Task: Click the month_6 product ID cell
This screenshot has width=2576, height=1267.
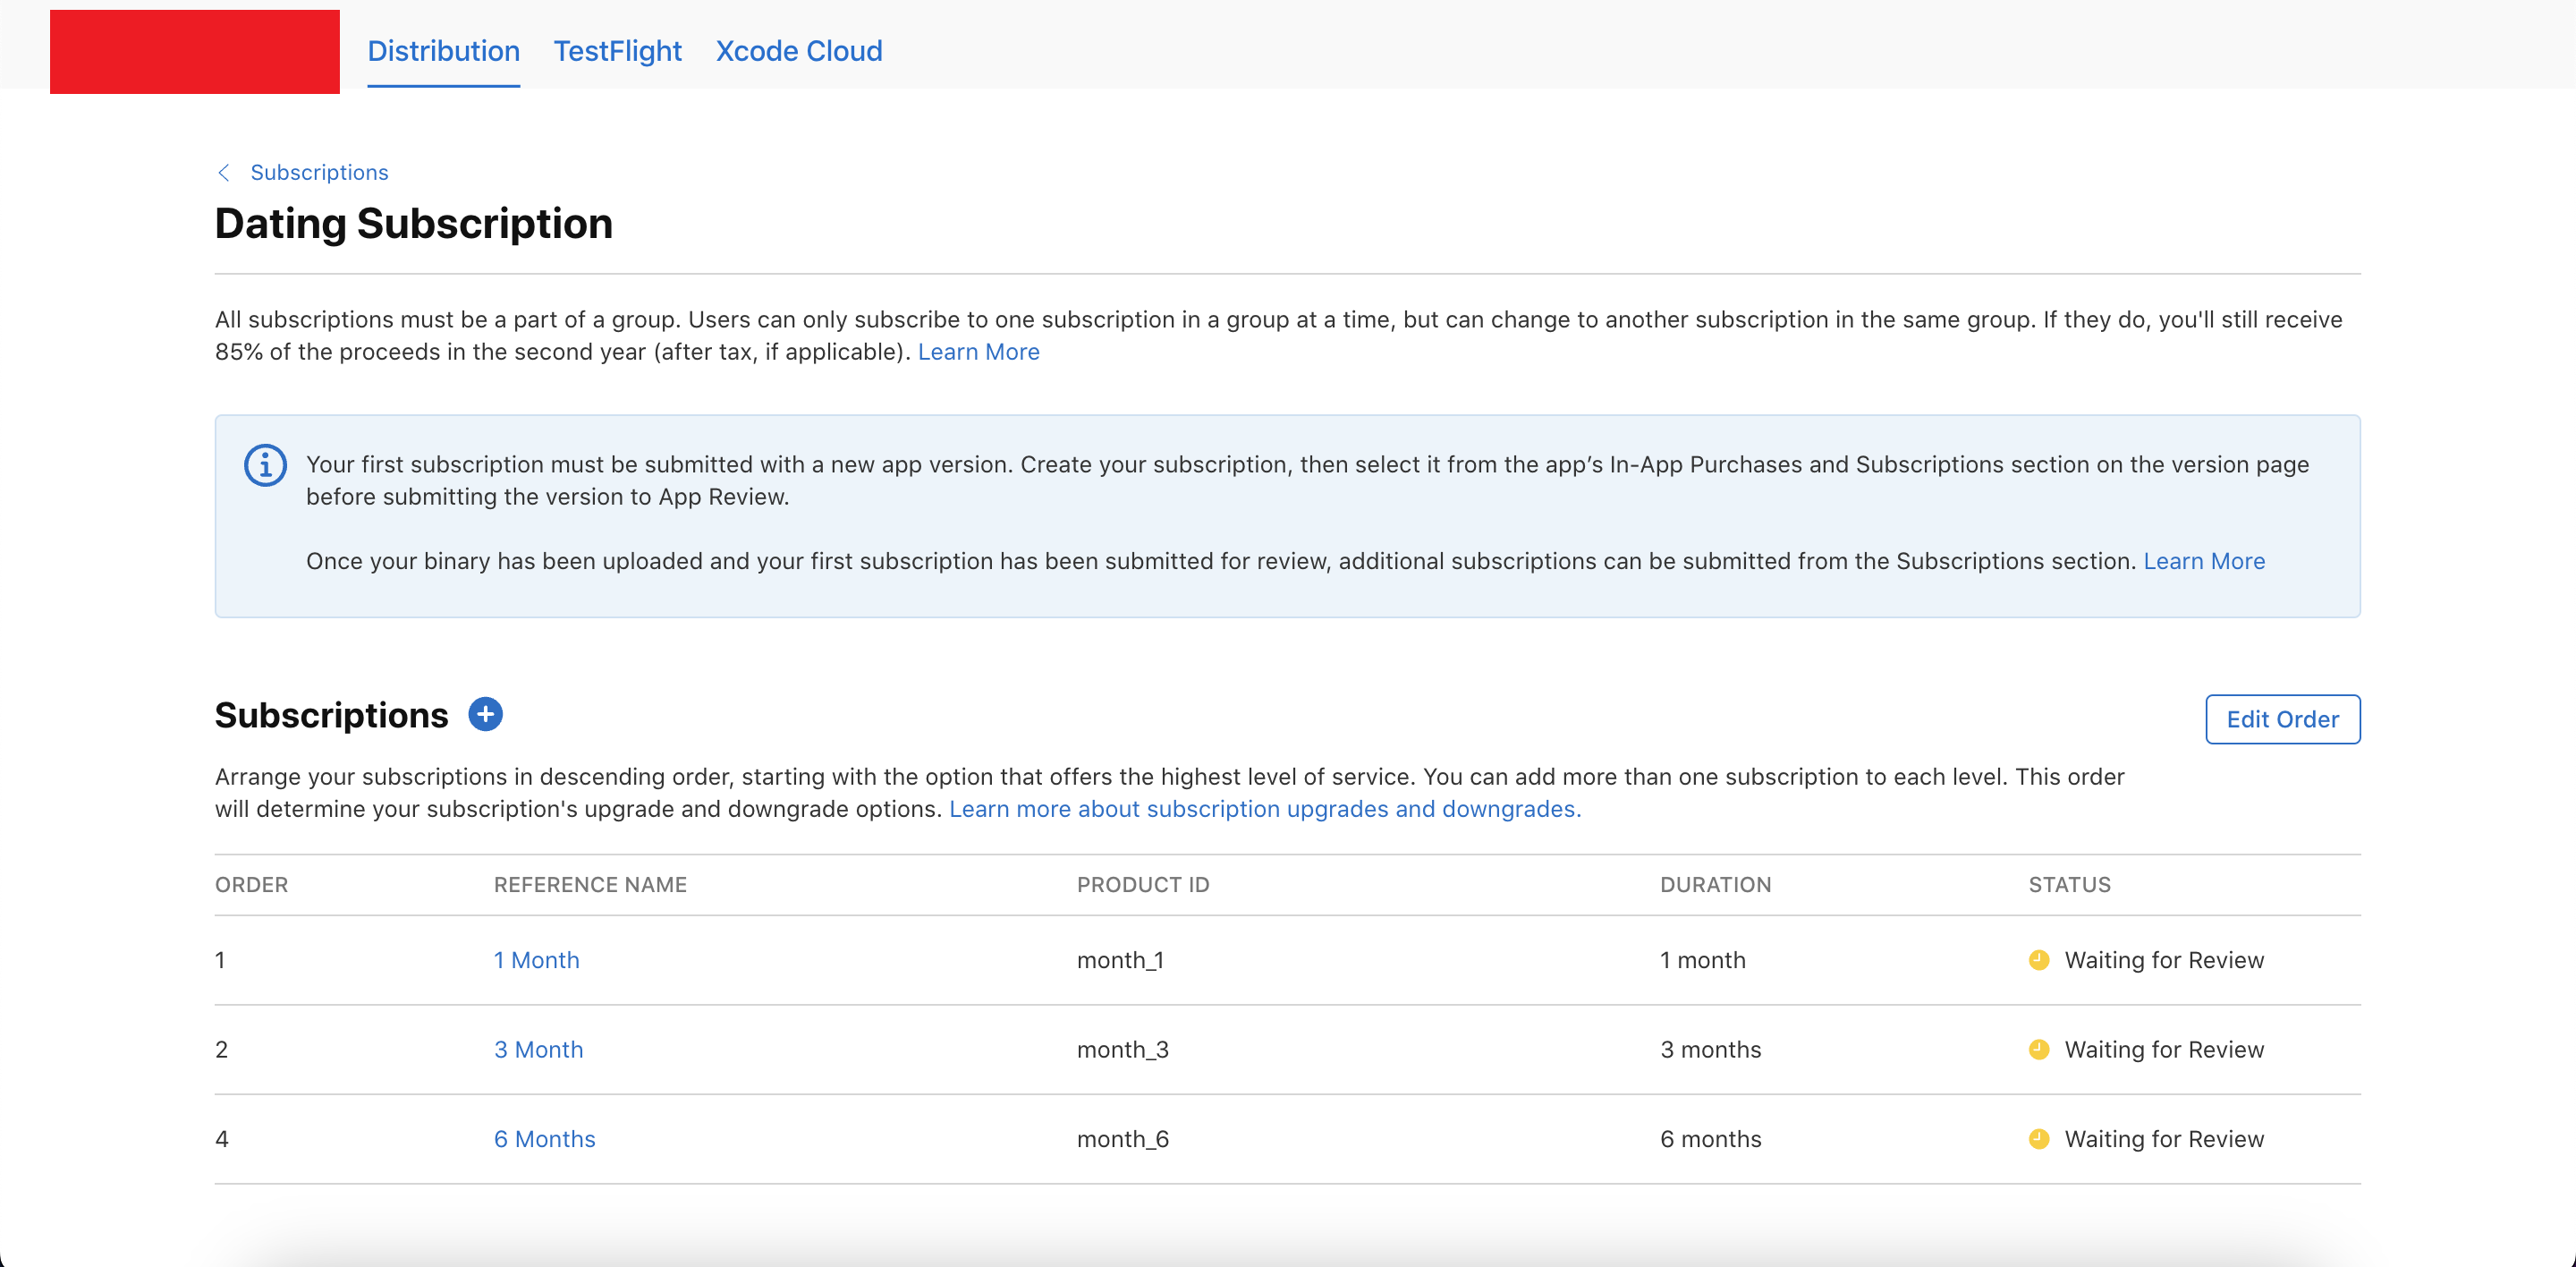Action: pyautogui.click(x=1122, y=1139)
